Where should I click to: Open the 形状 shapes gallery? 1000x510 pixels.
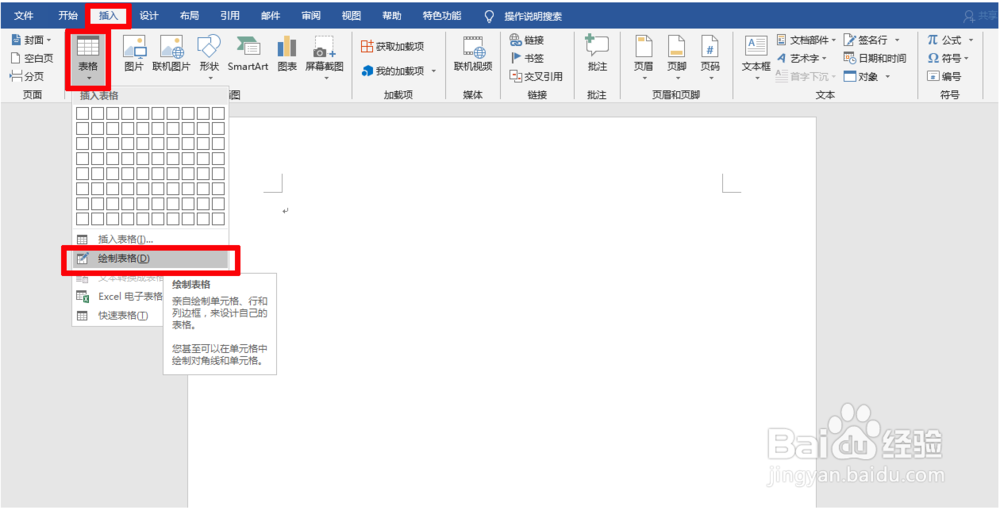pyautogui.click(x=209, y=57)
